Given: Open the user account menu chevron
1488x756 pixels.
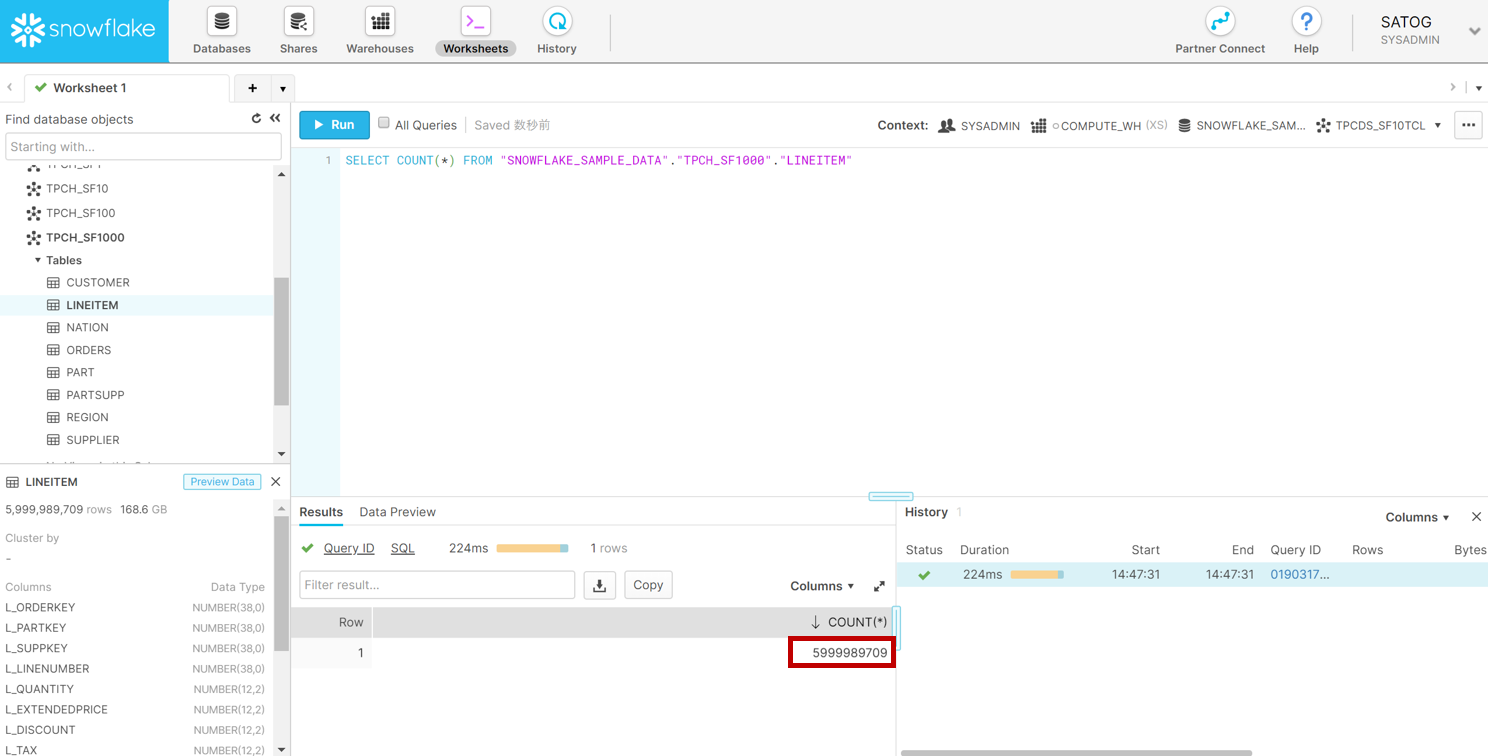Looking at the screenshot, I should point(1474,31).
